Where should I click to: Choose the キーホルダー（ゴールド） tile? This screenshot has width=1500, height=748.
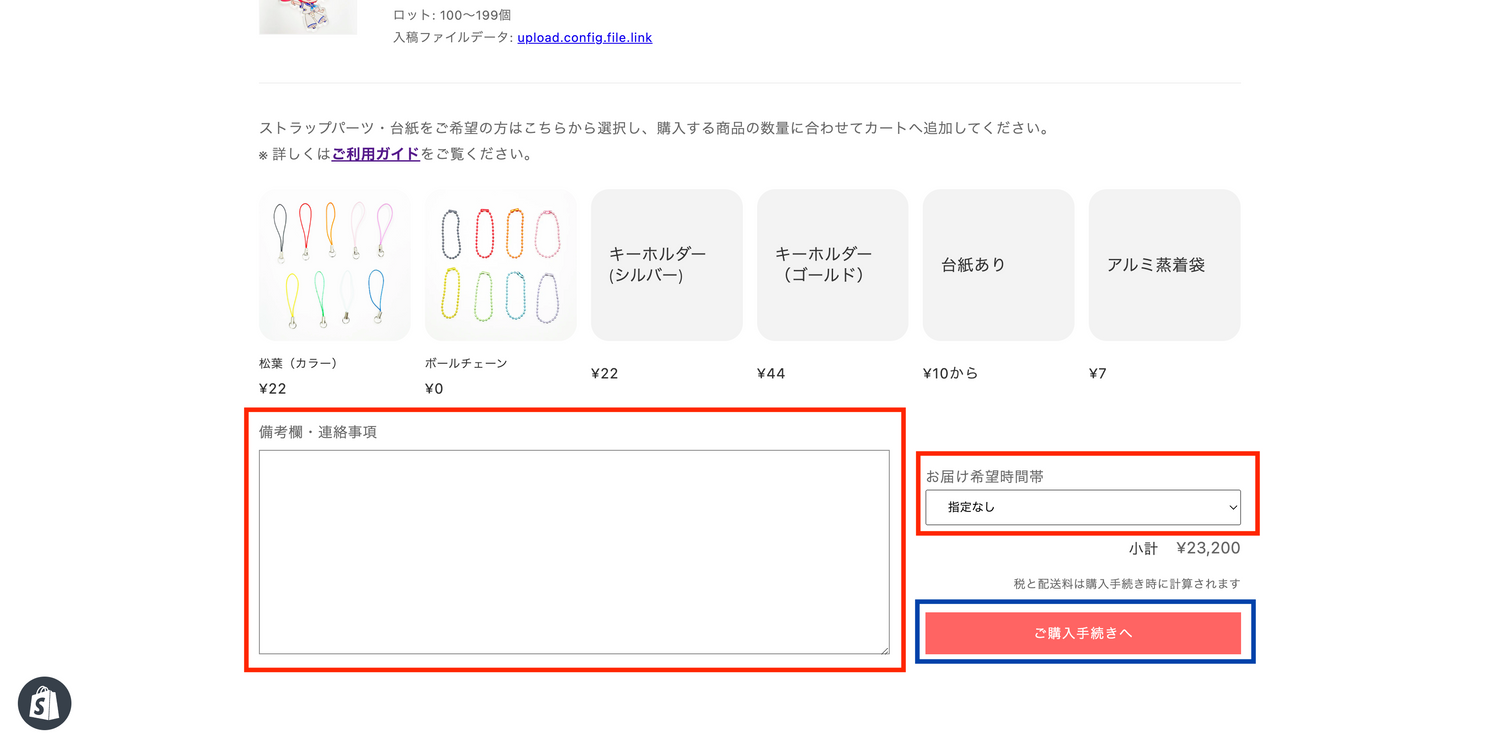832,265
